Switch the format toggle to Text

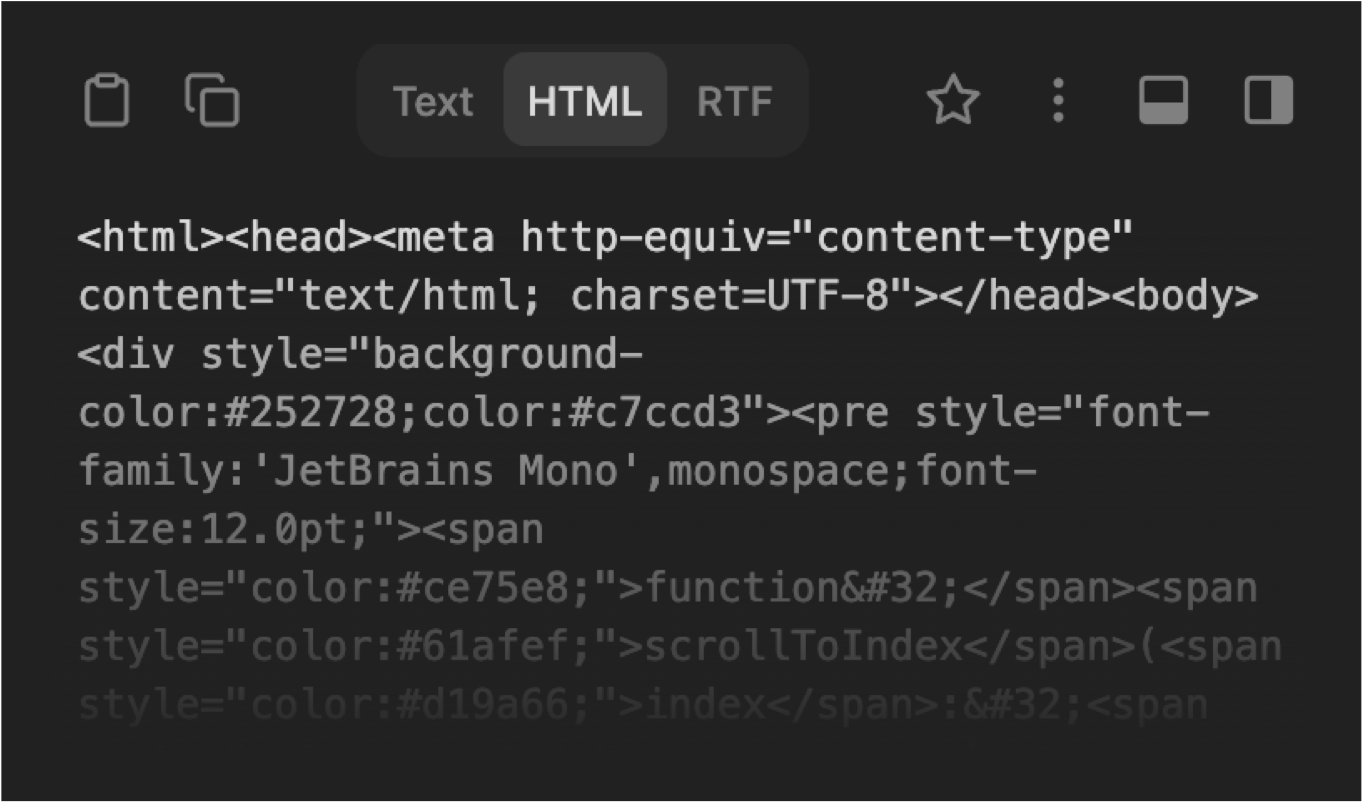tap(433, 100)
